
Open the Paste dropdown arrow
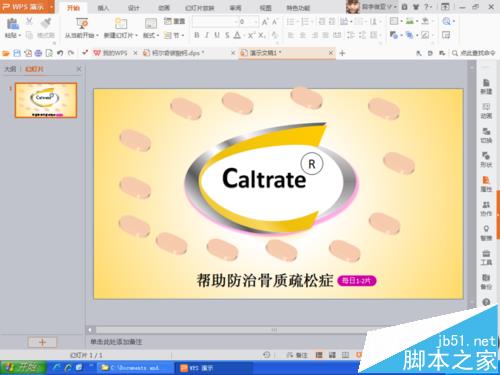pos(20,35)
